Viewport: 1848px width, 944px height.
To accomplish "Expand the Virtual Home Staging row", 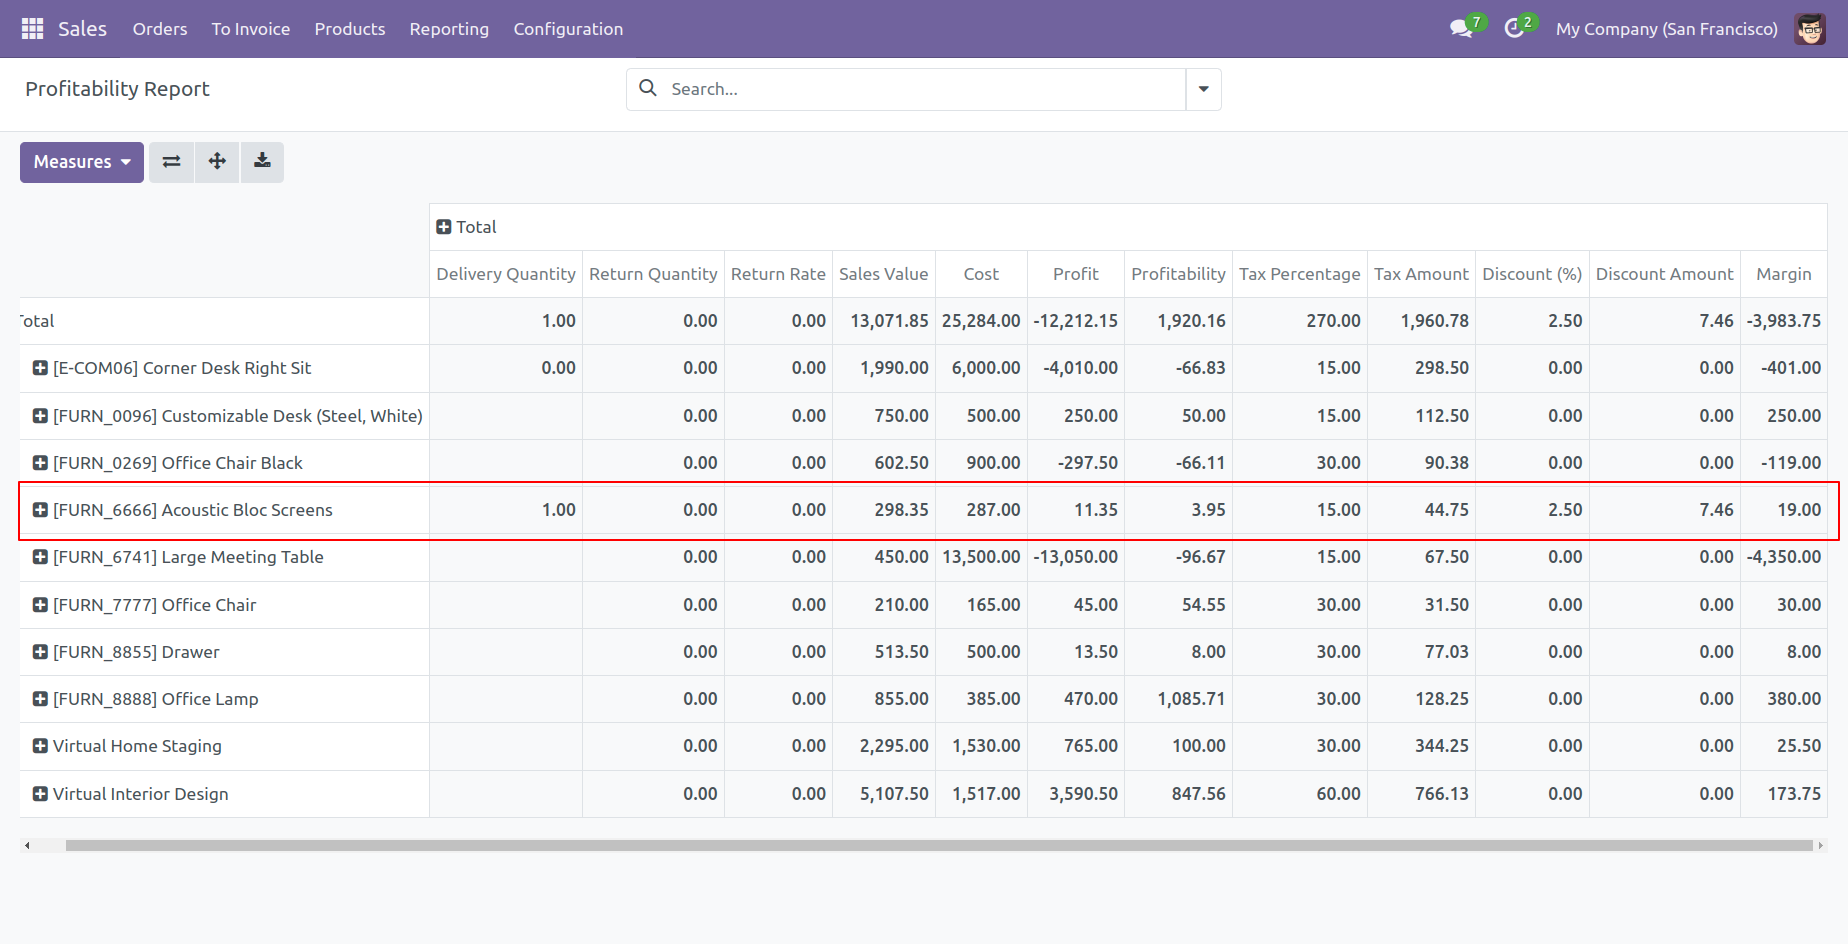I will 40,746.
